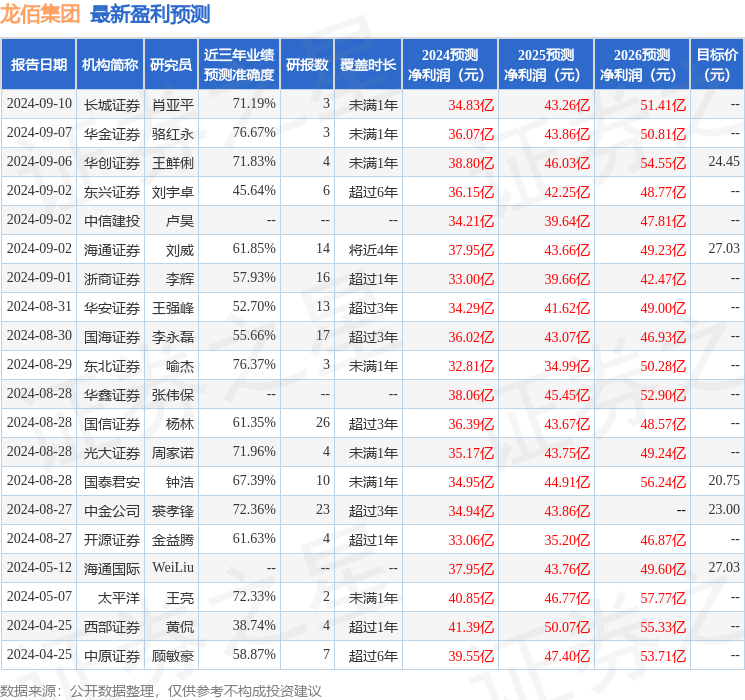Click the 研报数 column header
Viewport: 745px width, 700px height.
point(307,65)
